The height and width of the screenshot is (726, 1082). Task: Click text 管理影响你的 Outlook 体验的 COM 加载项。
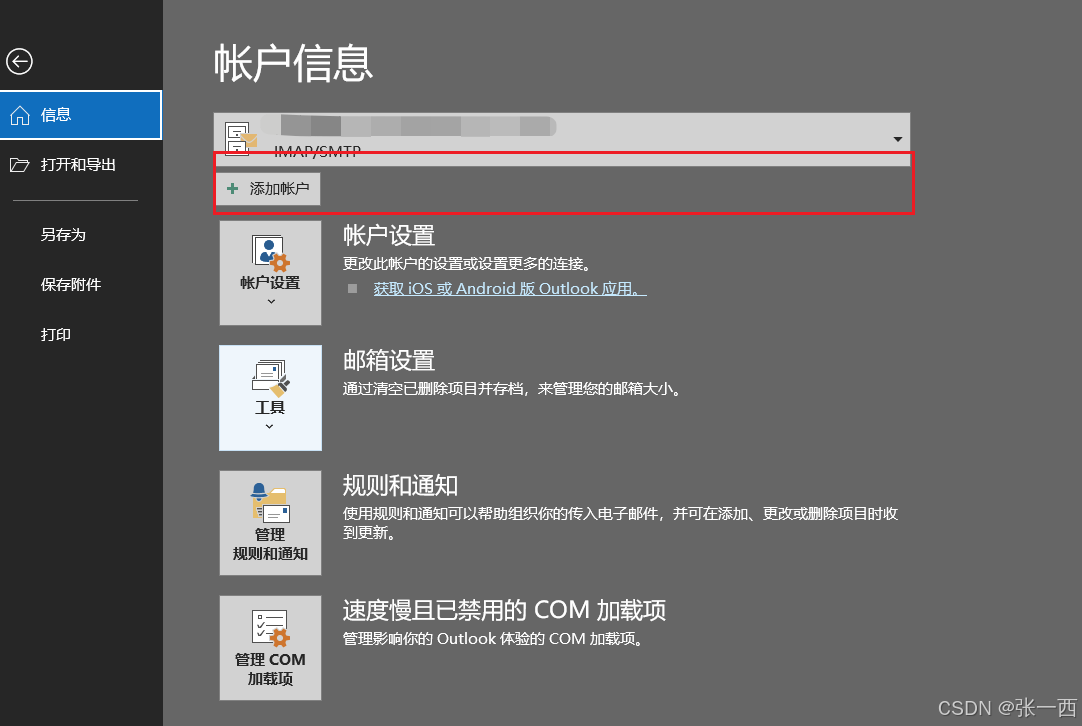point(493,639)
